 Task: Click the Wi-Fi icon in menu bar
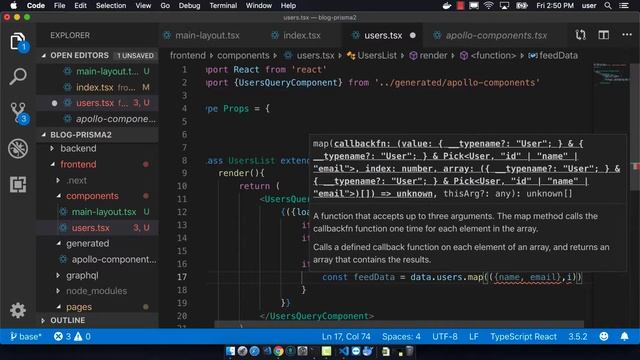(x=489, y=6)
